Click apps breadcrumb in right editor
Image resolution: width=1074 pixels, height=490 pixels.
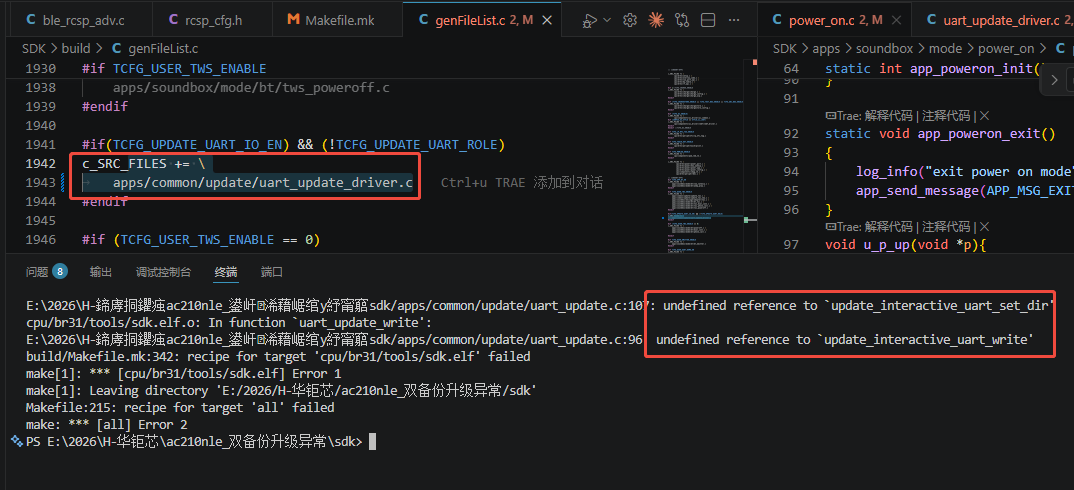pos(826,49)
